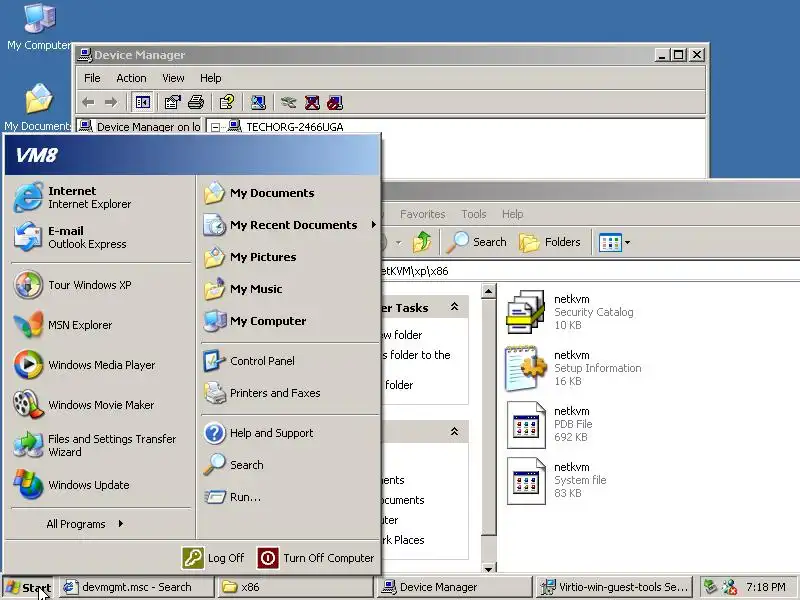Launch MSN Explorer
800x600 pixels.
[99, 325]
